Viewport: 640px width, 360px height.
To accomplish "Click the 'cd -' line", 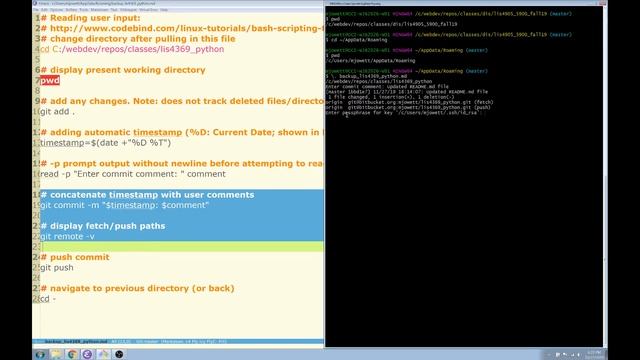I will point(48,299).
